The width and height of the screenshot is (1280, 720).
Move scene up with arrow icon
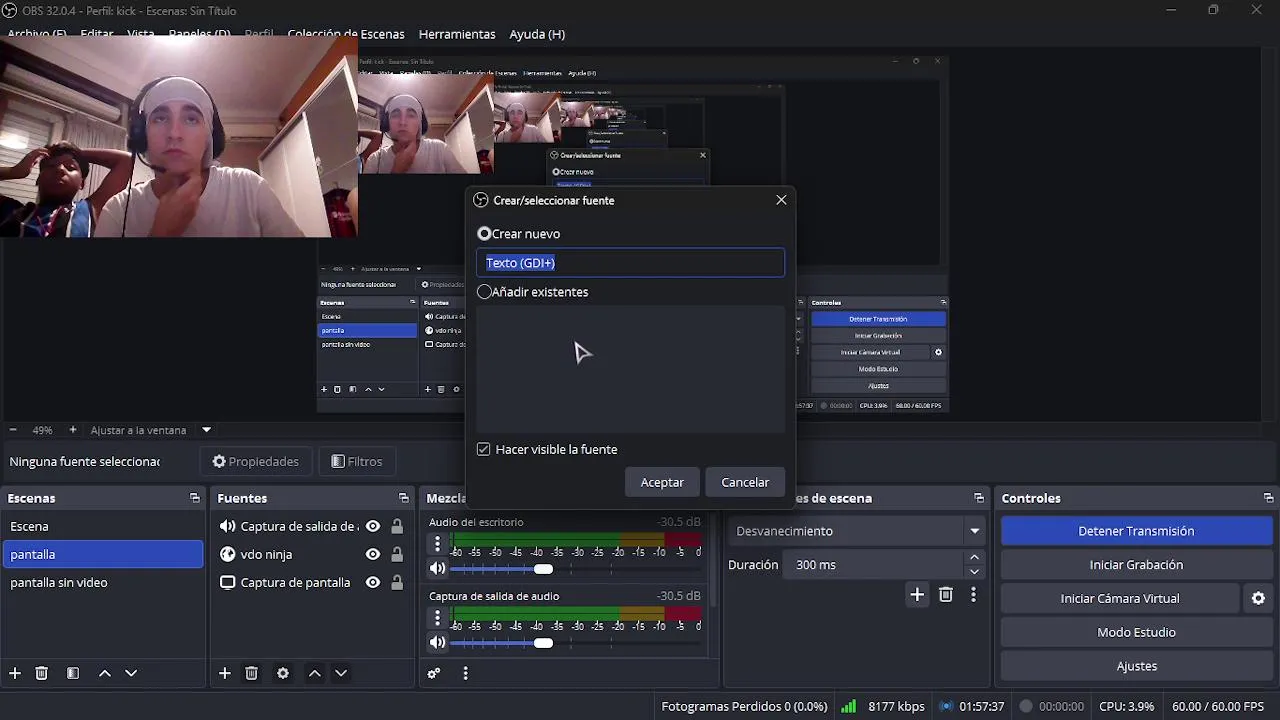pyautogui.click(x=105, y=673)
